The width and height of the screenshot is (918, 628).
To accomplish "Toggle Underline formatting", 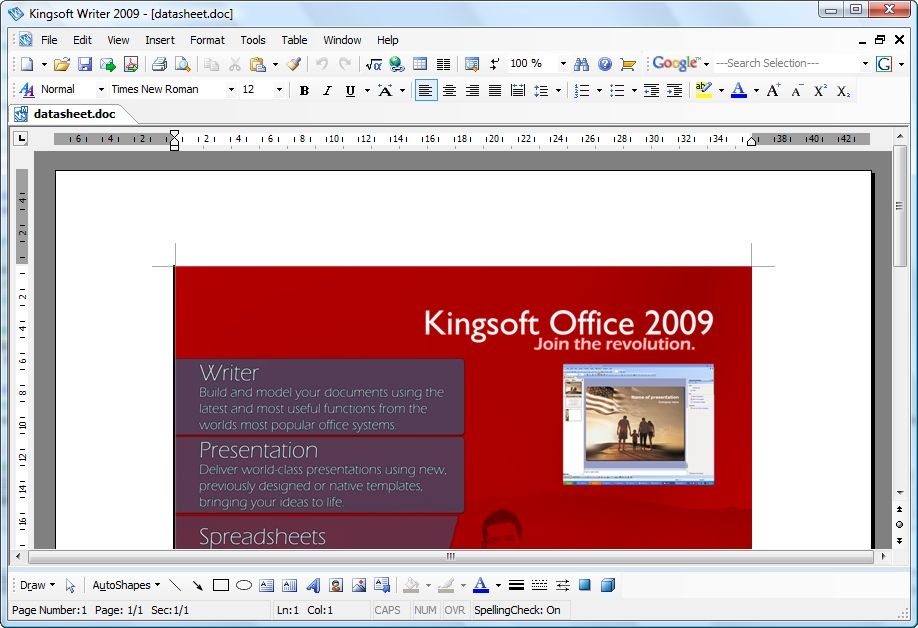I will 350,91.
